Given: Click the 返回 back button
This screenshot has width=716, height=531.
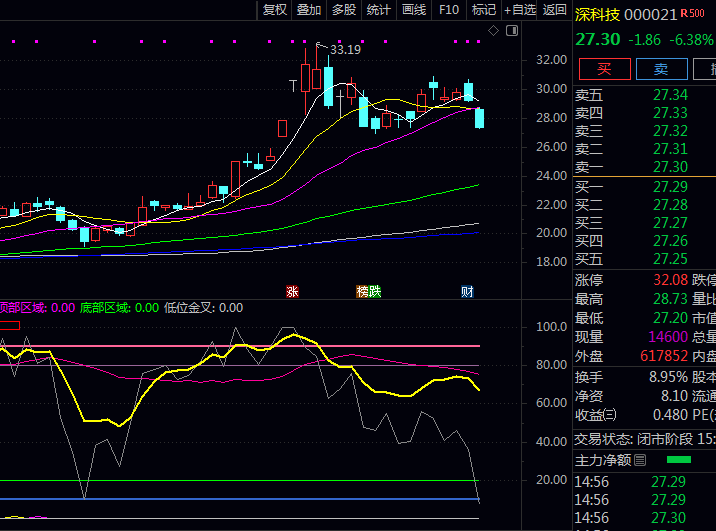Looking at the screenshot, I should pyautogui.click(x=554, y=10).
